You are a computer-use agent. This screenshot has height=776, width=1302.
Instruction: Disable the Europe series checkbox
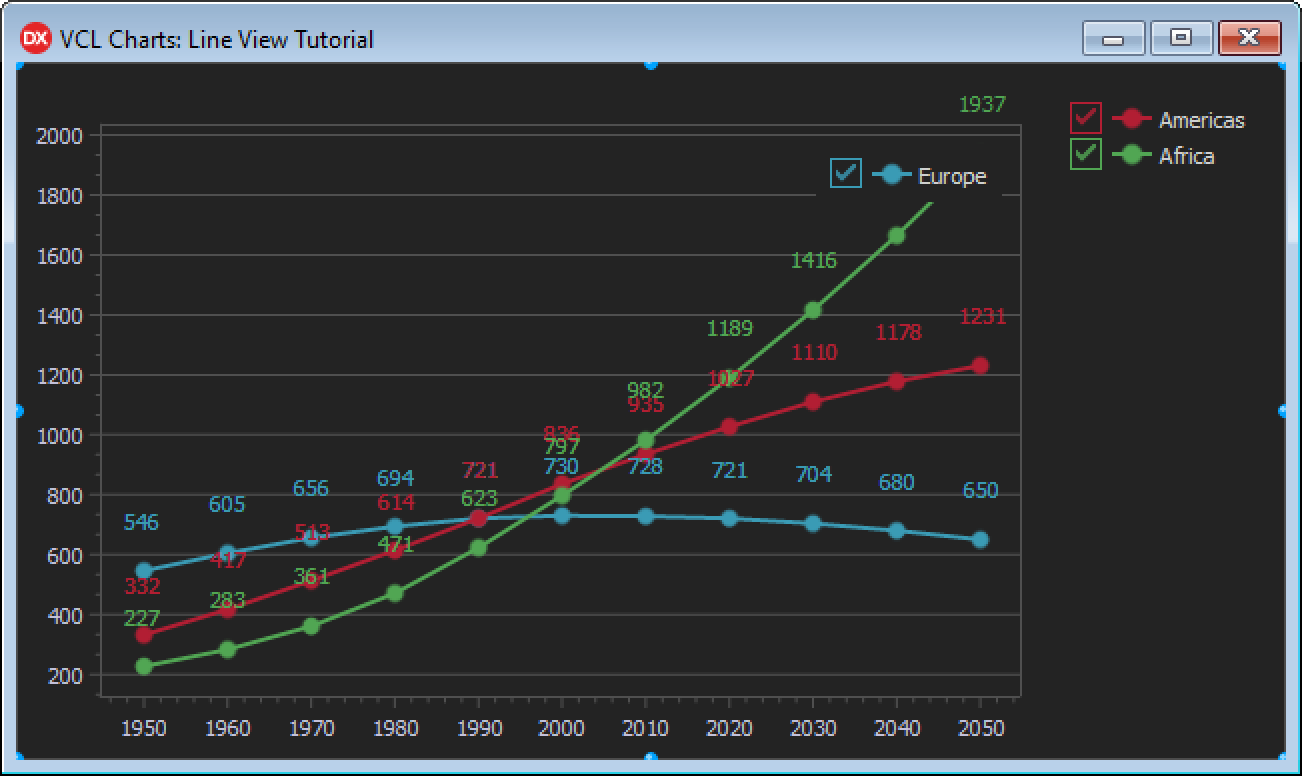pos(846,174)
